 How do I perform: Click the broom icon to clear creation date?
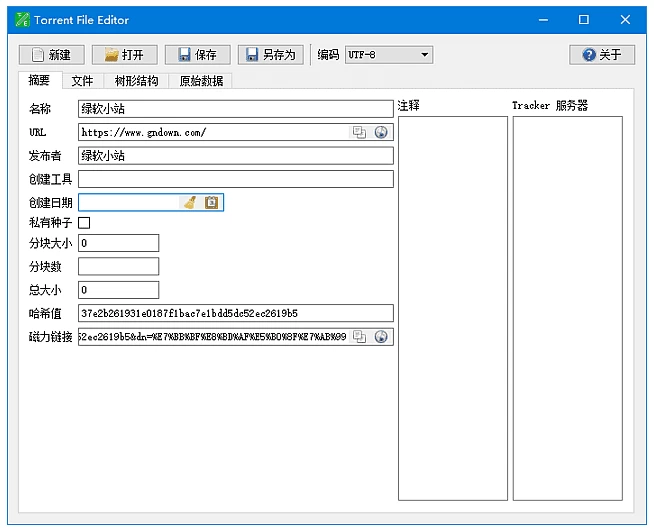click(190, 202)
